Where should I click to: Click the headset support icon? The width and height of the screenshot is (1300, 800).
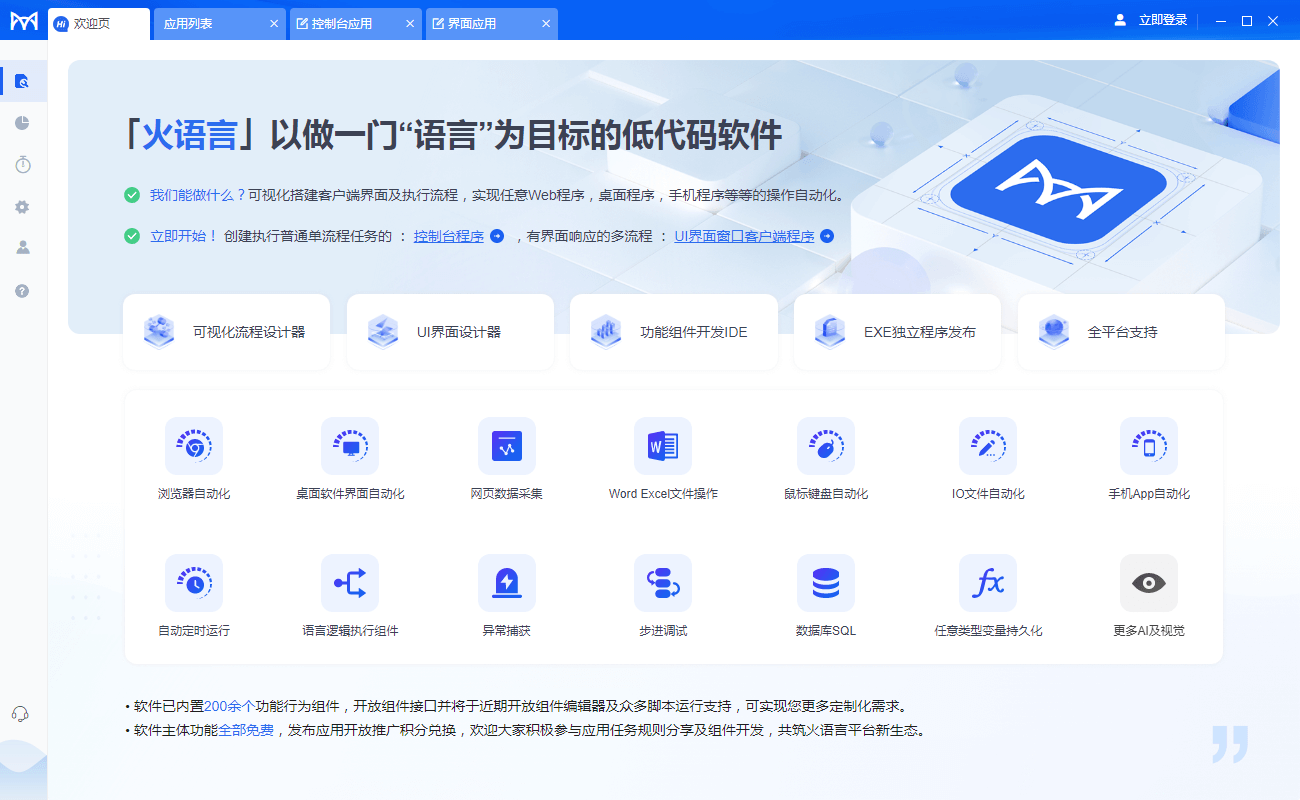(x=22, y=714)
